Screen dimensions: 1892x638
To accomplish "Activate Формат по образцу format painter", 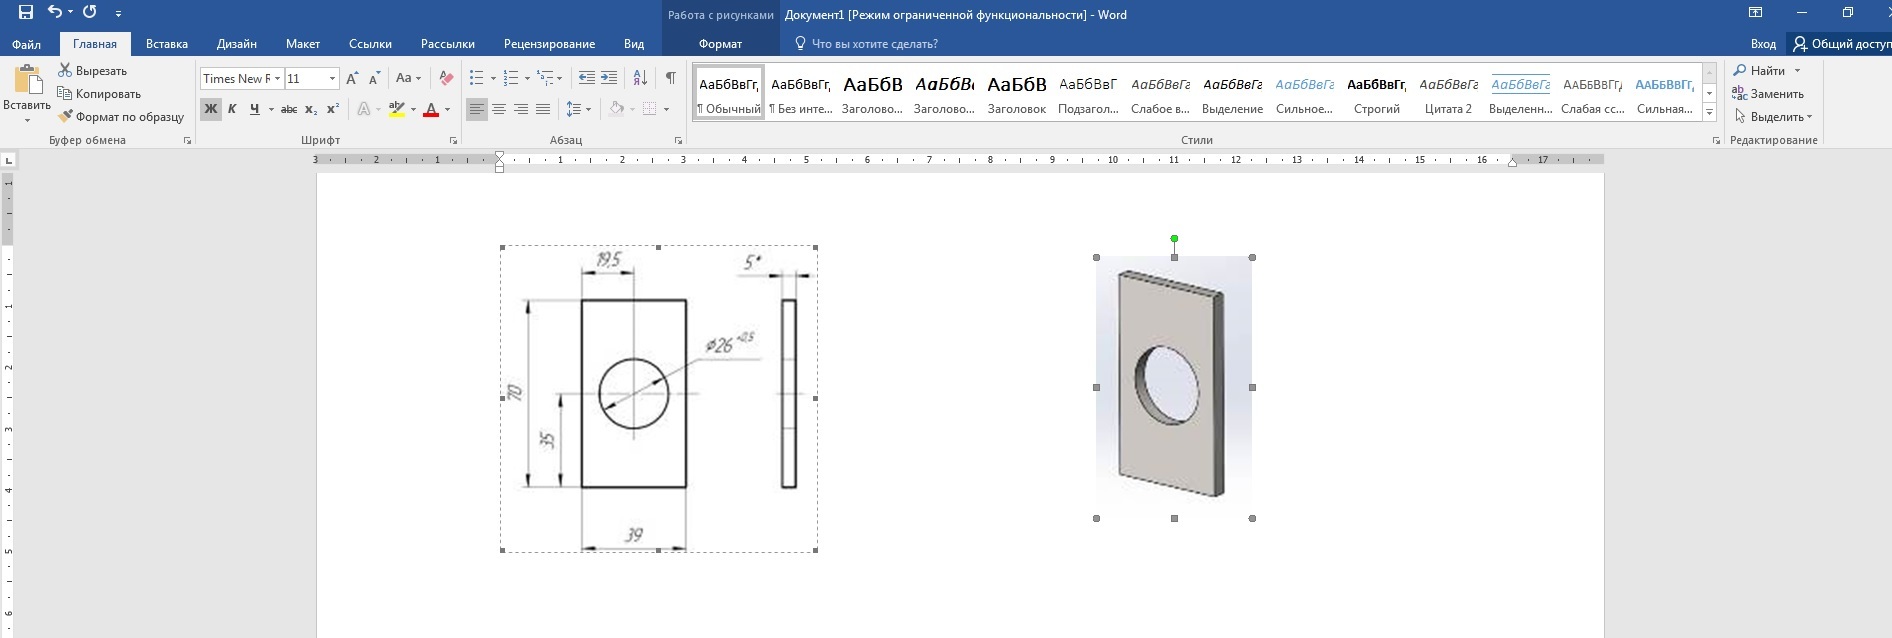I will [x=121, y=117].
